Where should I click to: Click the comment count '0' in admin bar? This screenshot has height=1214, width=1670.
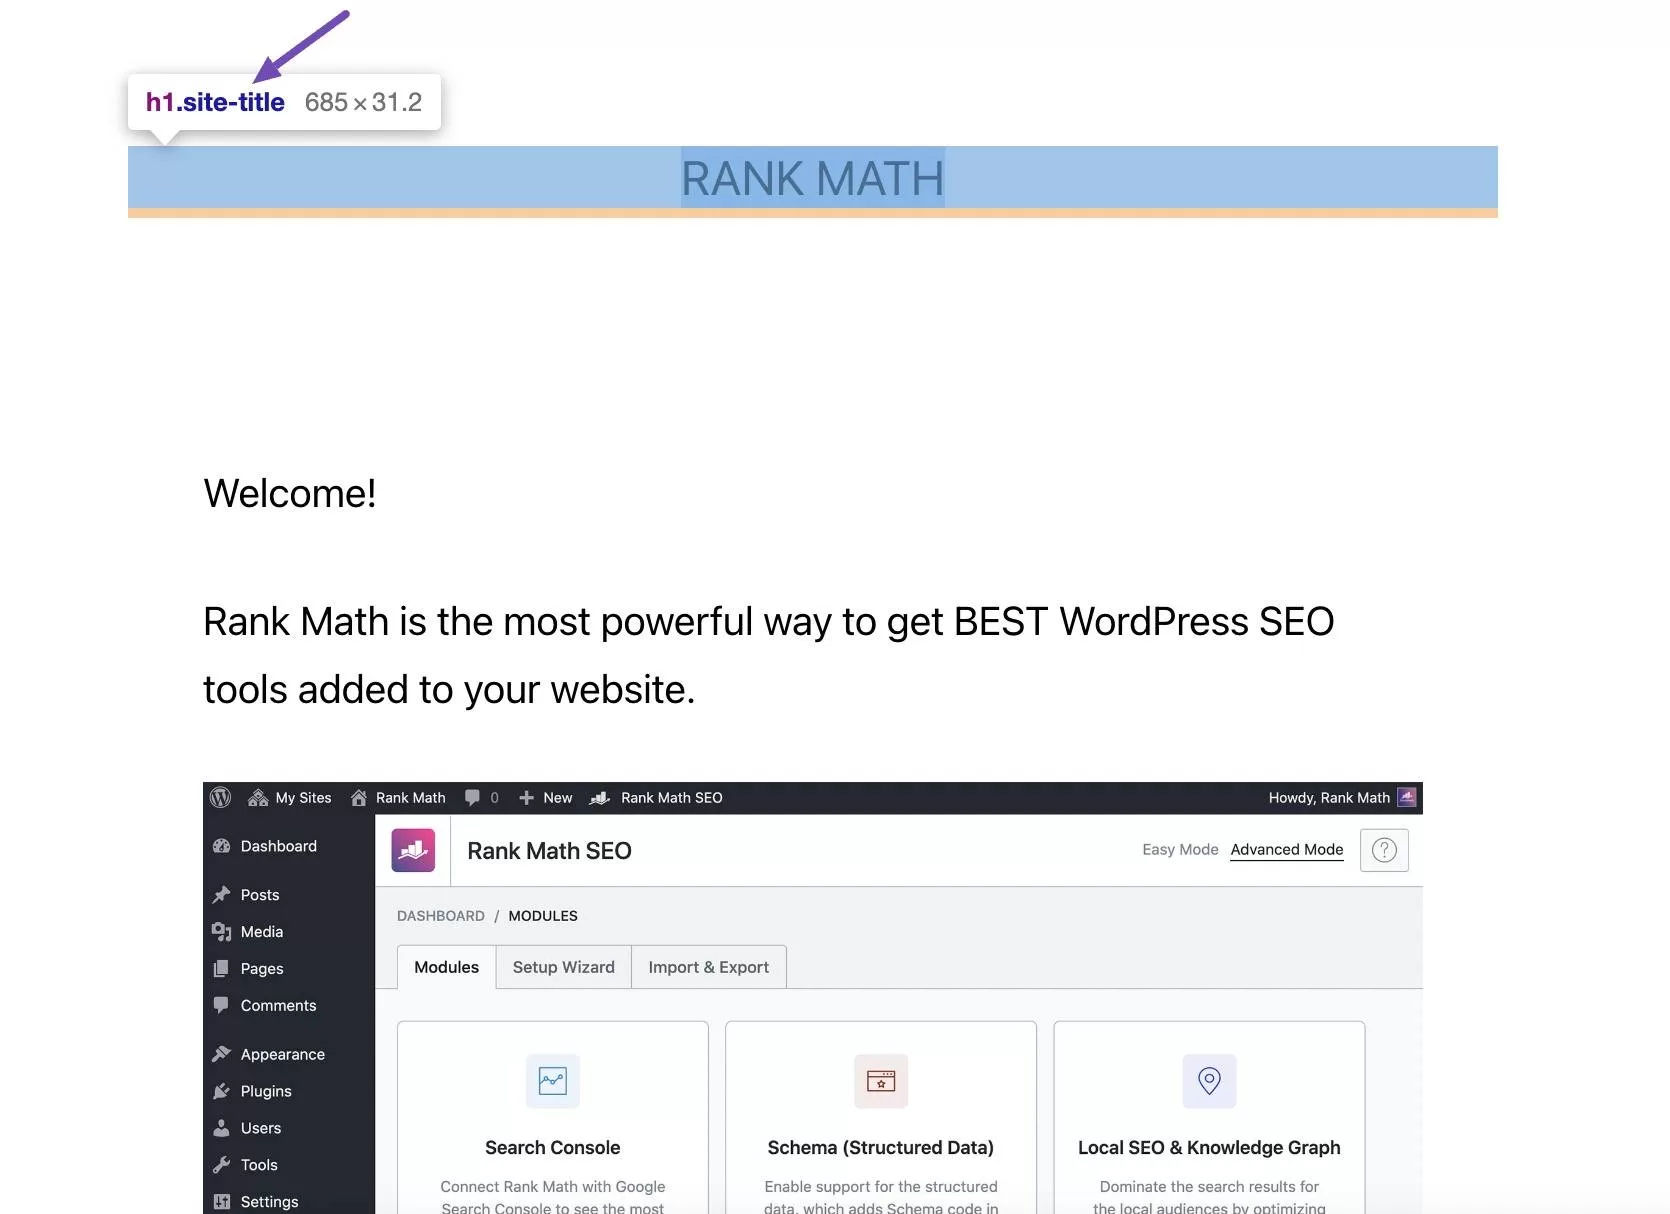tap(494, 798)
